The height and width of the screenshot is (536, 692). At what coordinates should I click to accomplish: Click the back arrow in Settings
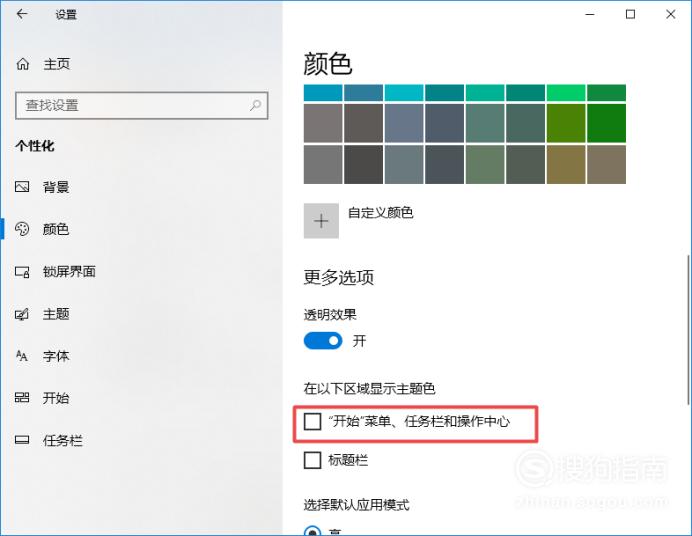coord(22,14)
